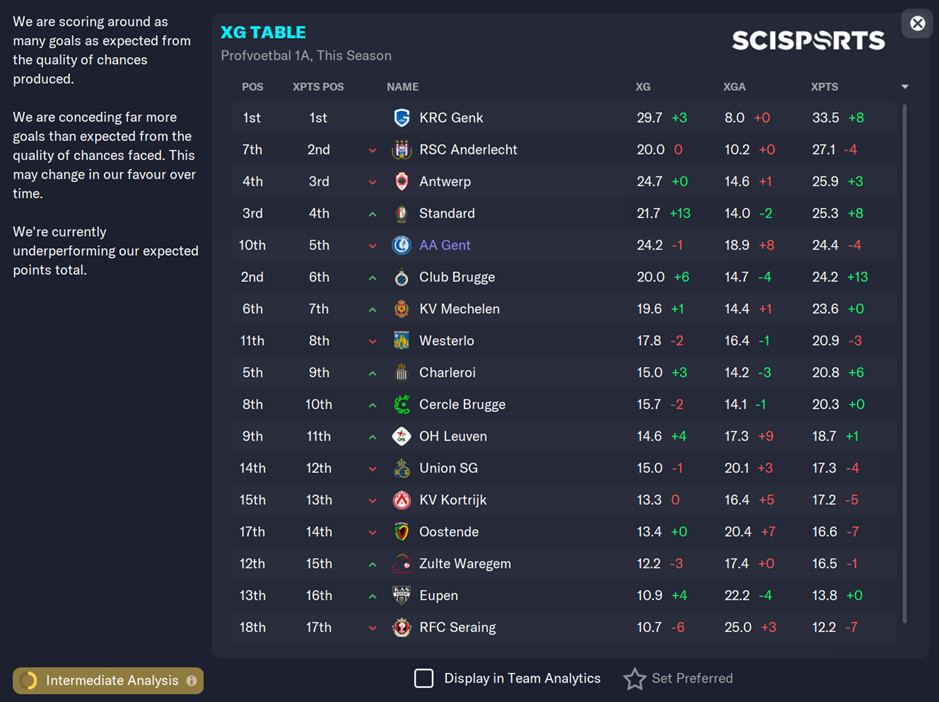
Task: Click the KRC Genk club badge
Action: click(401, 117)
